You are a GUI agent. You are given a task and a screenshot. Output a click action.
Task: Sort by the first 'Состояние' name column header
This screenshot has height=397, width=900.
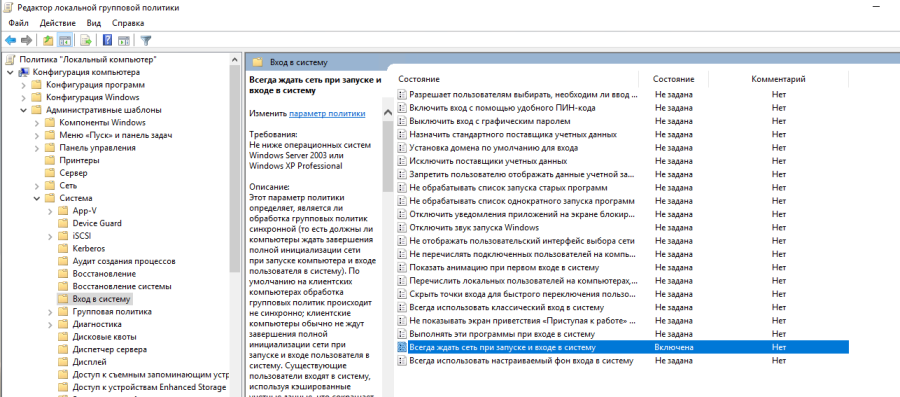pos(419,79)
